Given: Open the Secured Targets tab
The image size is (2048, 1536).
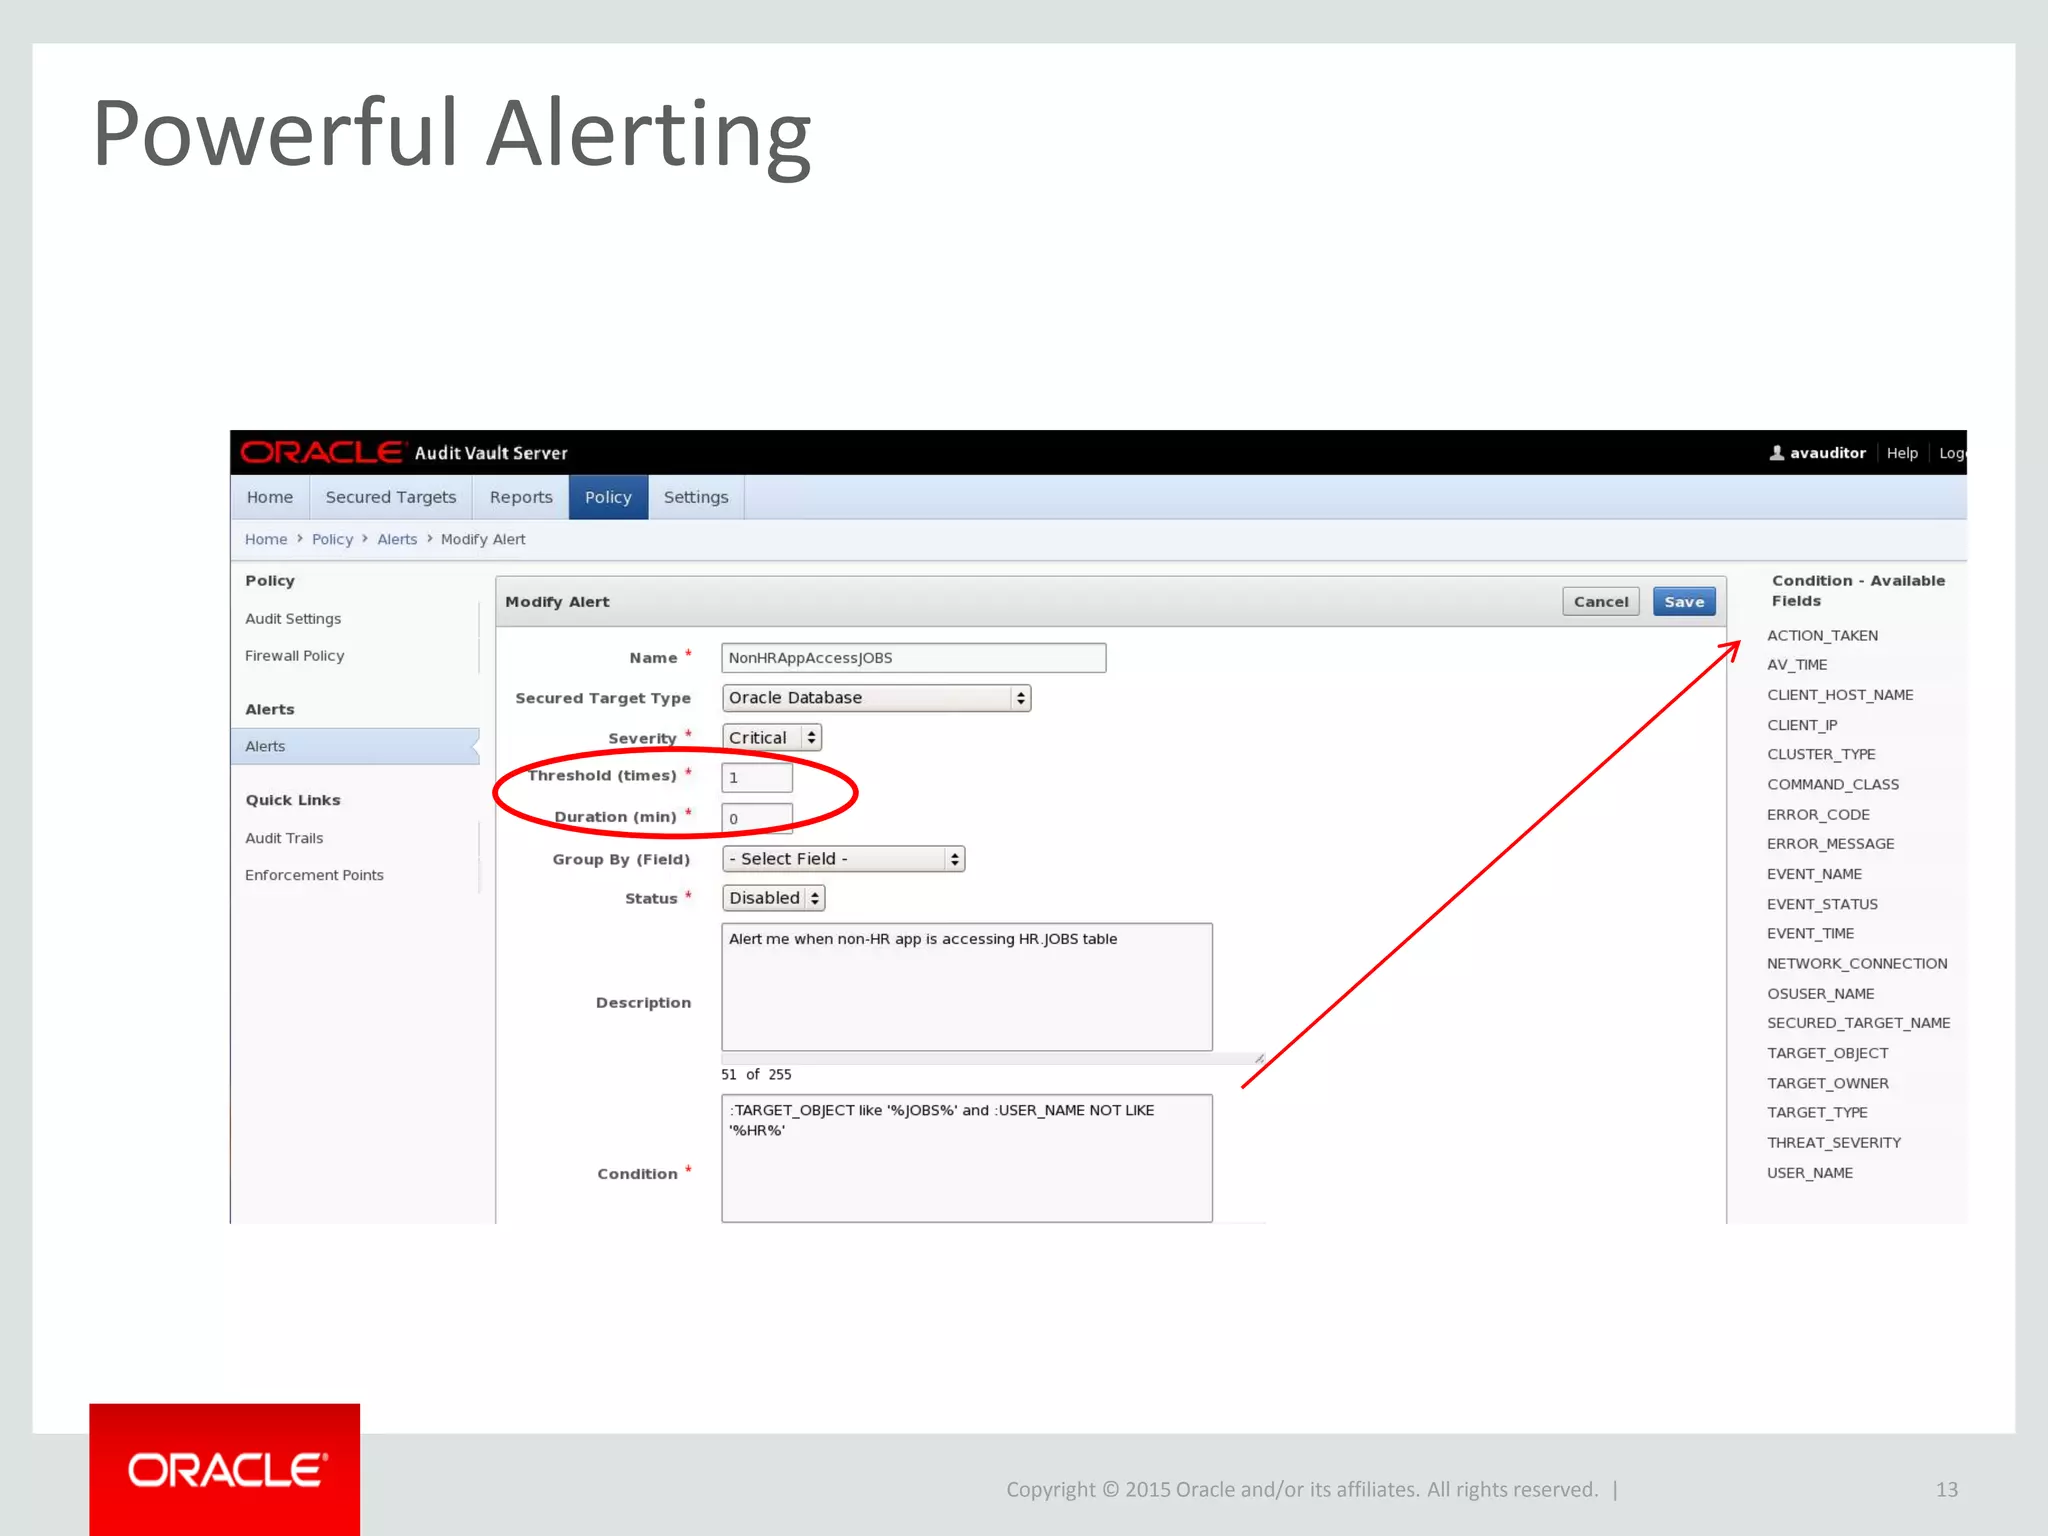Looking at the screenshot, I should coord(391,497).
